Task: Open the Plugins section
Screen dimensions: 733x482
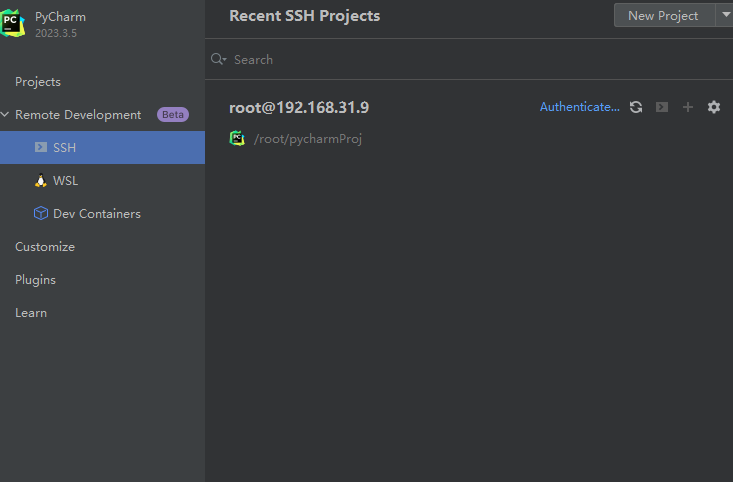Action: tap(36, 280)
